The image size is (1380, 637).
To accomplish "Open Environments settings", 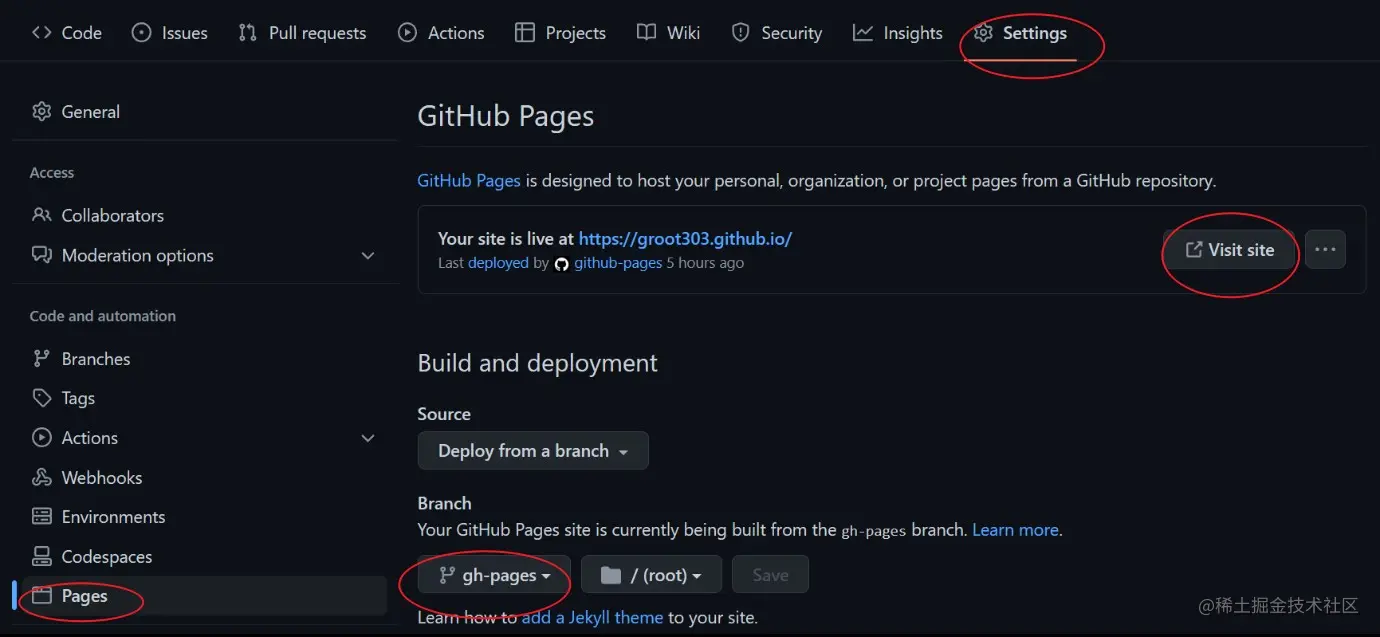I will click(204, 517).
